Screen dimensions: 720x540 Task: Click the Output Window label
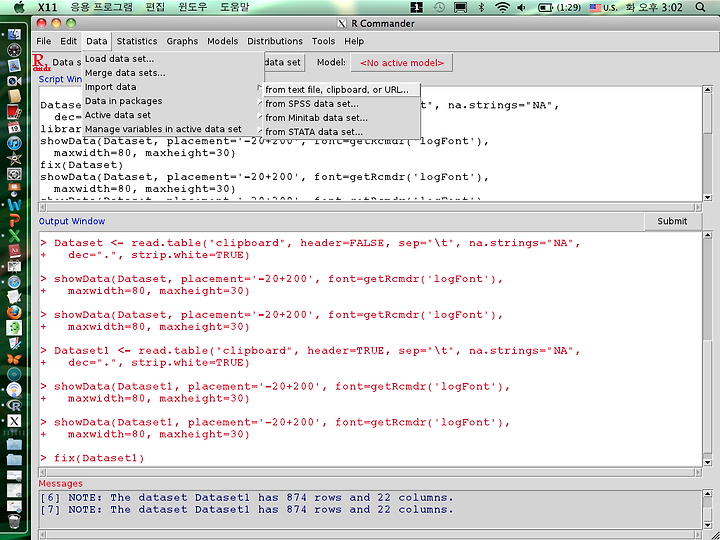click(72, 221)
